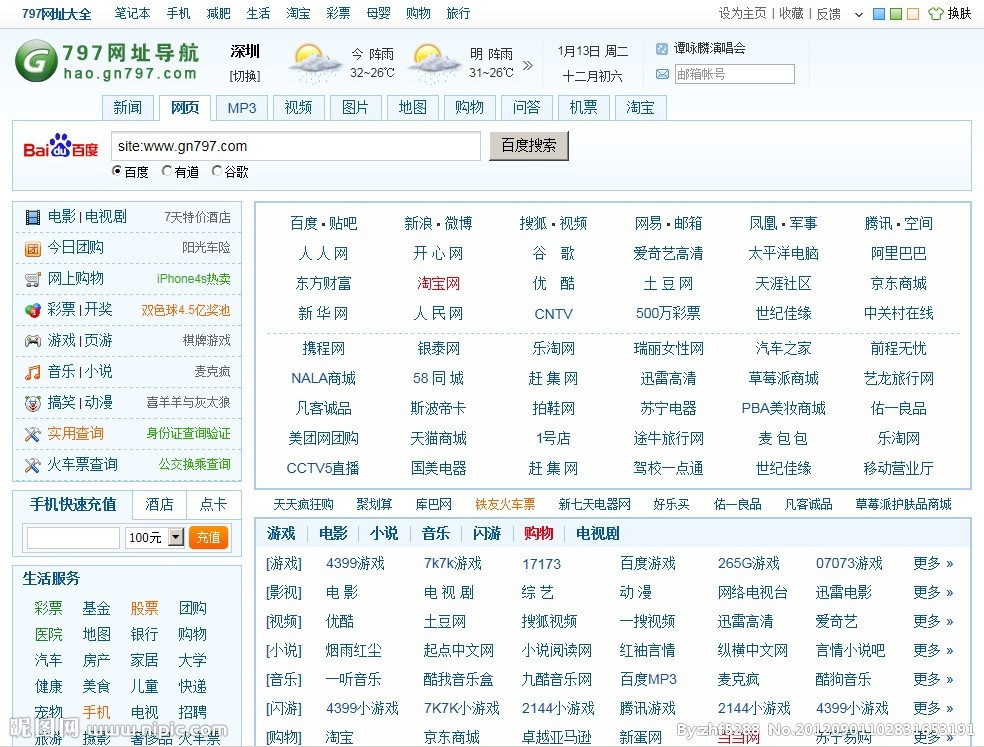Click tomorrow's weather cloud icon
The width and height of the screenshot is (984, 747).
tap(434, 62)
